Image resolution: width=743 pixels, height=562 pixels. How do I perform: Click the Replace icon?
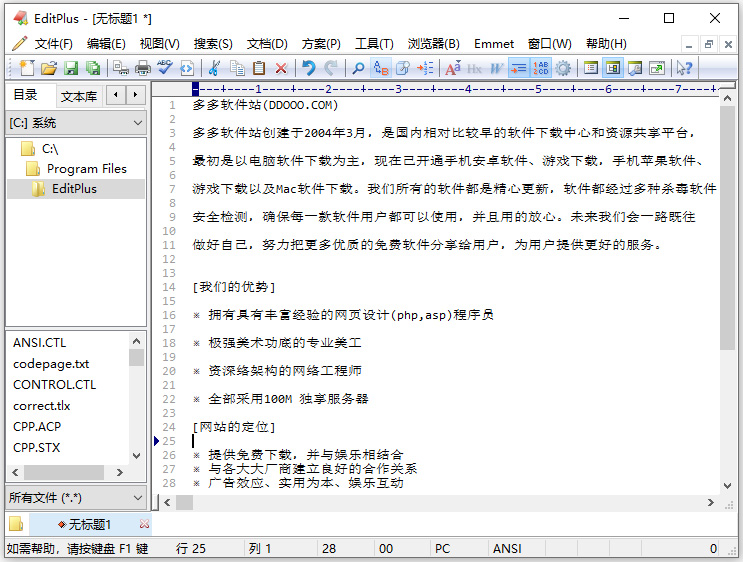381,68
